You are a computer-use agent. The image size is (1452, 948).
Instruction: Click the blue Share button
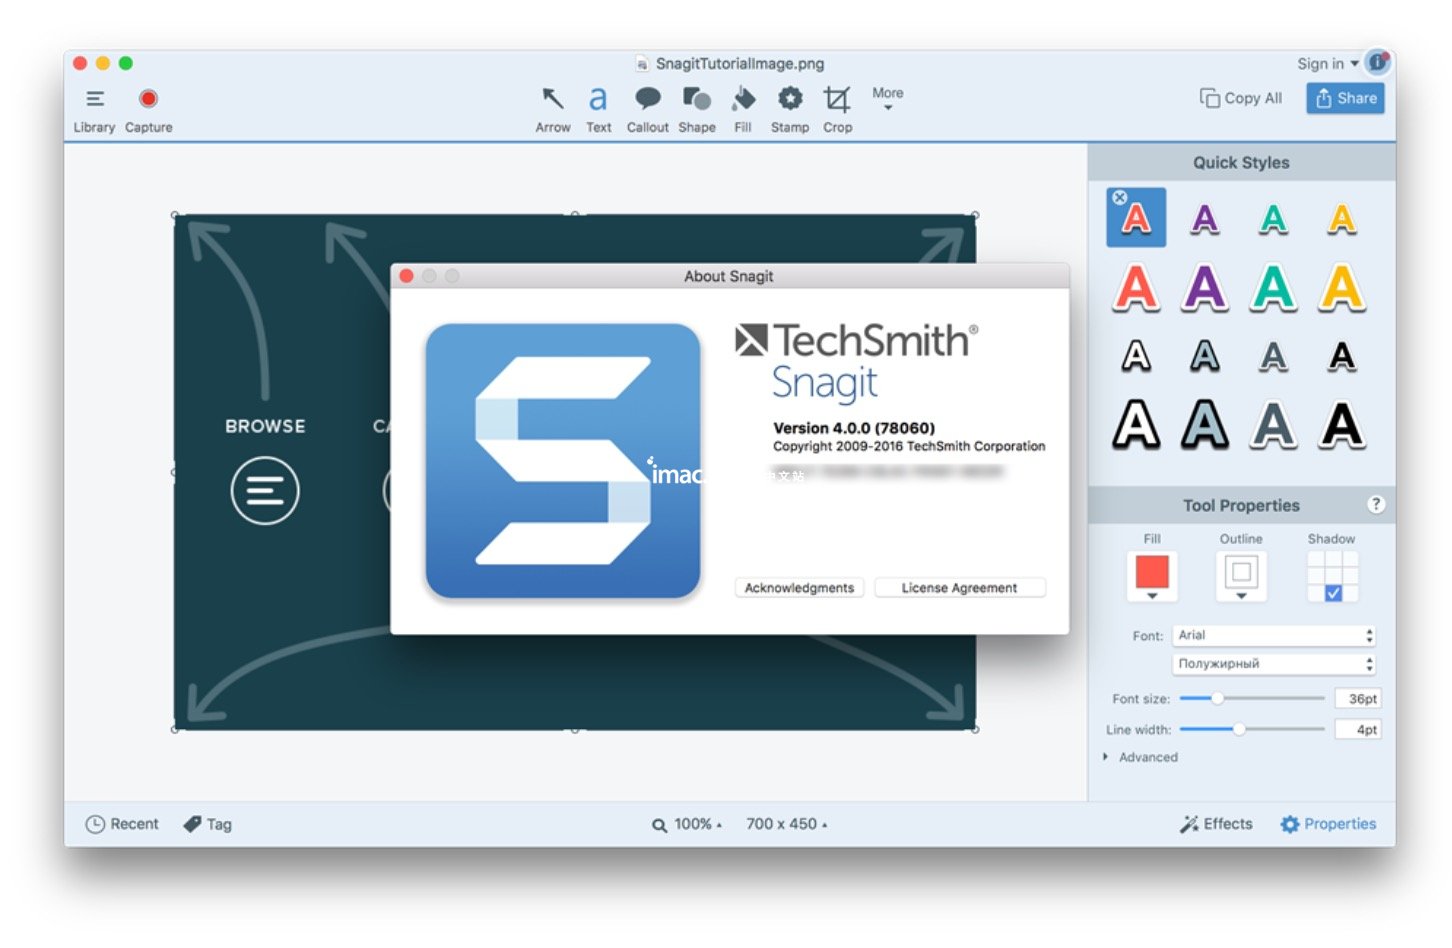(x=1345, y=98)
